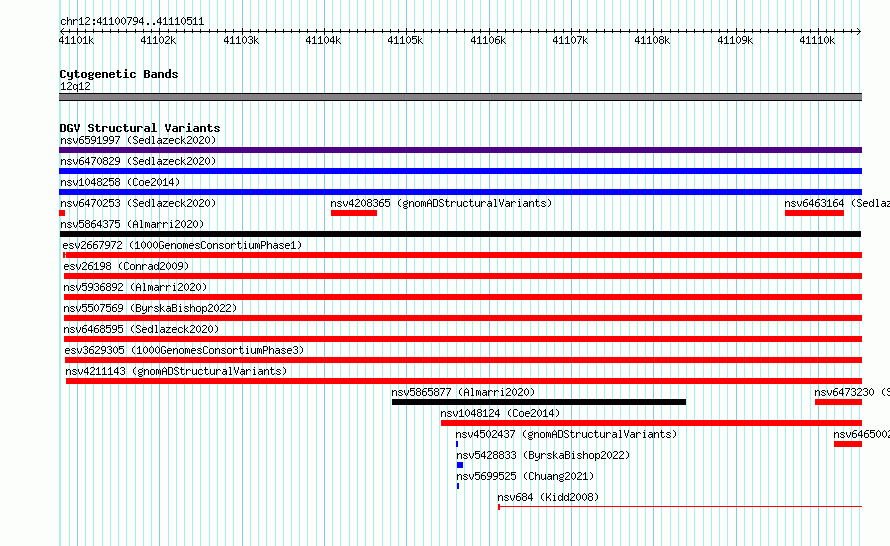Click the 41105k ruler tick label
The image size is (890, 546).
pos(405,40)
